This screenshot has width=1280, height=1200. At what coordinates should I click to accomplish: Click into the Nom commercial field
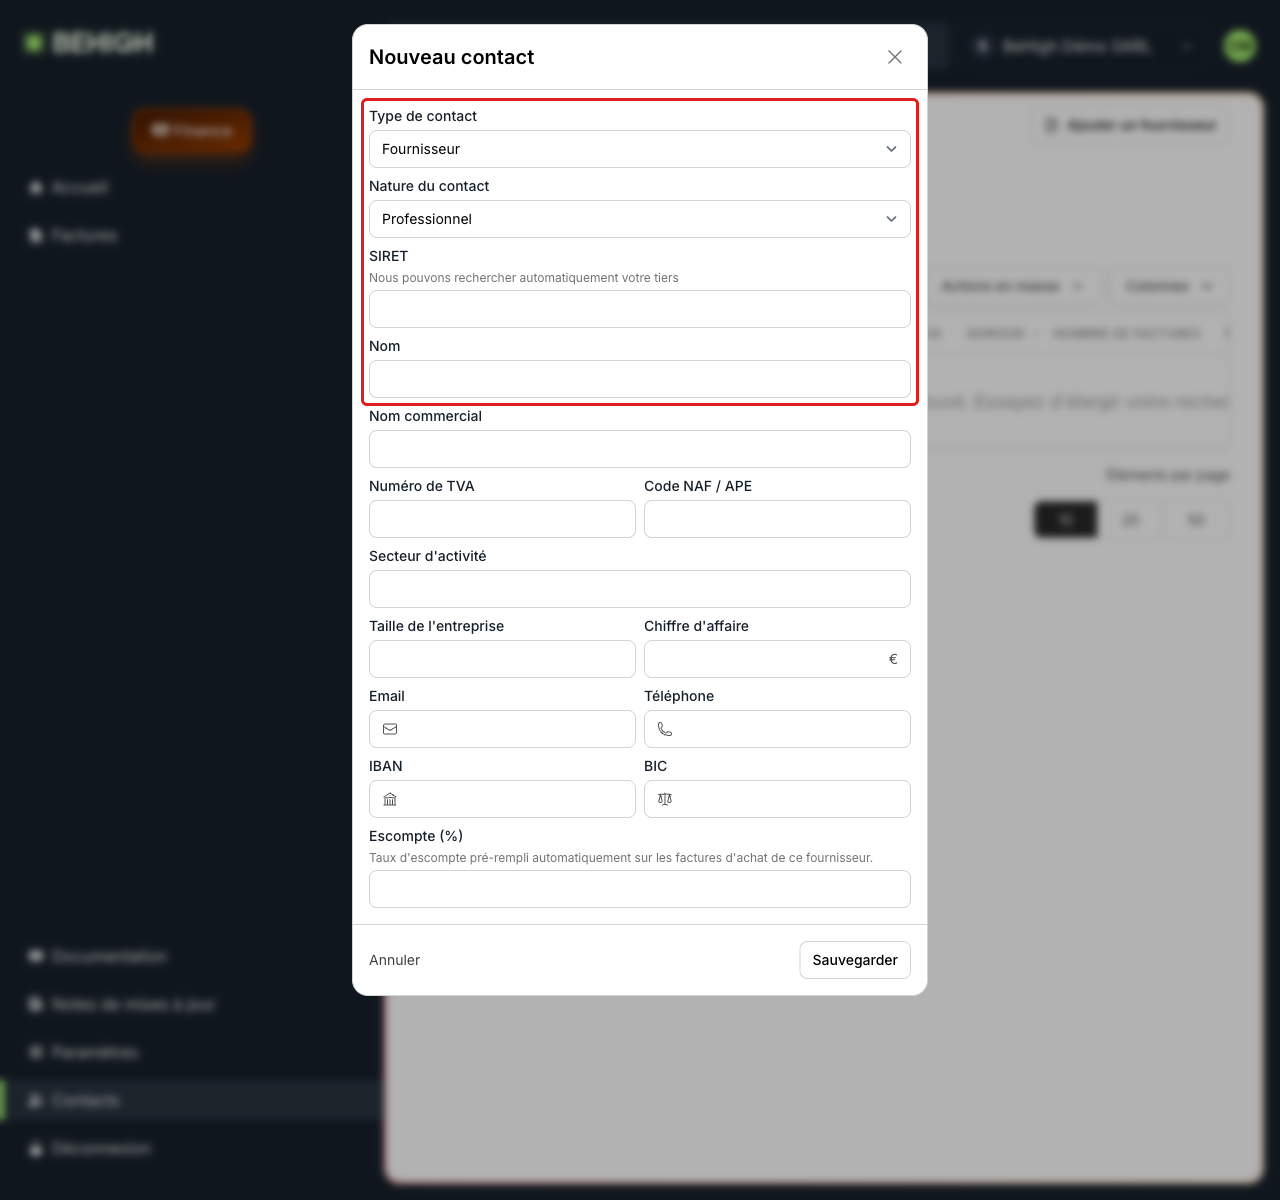coord(640,449)
